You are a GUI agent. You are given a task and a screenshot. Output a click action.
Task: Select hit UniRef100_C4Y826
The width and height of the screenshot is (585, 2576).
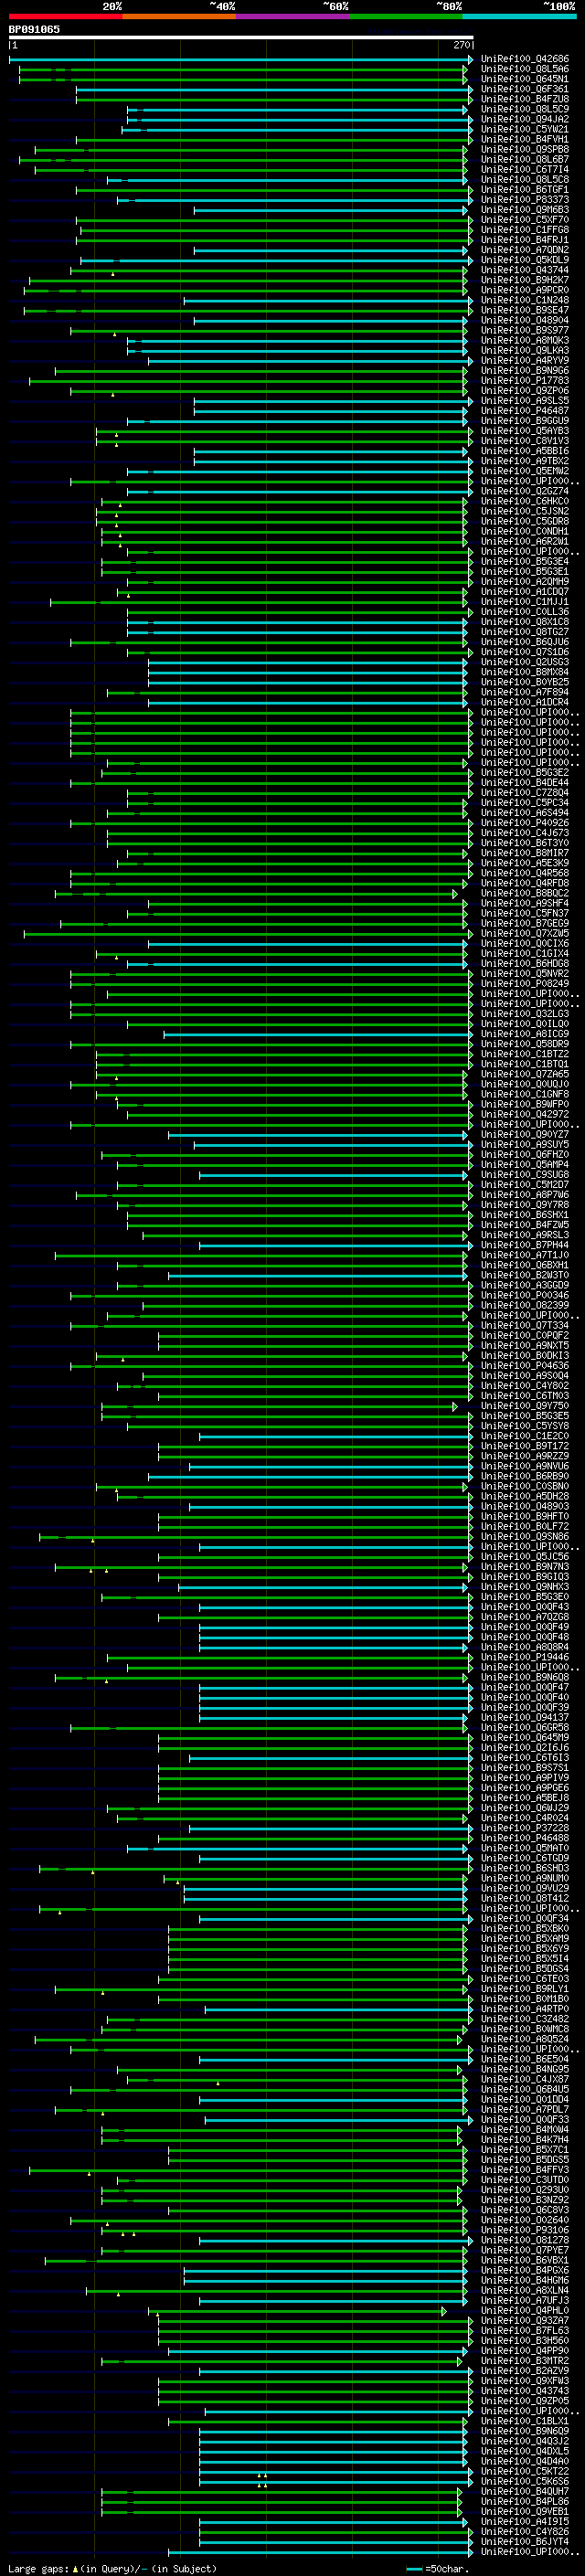[525, 2532]
